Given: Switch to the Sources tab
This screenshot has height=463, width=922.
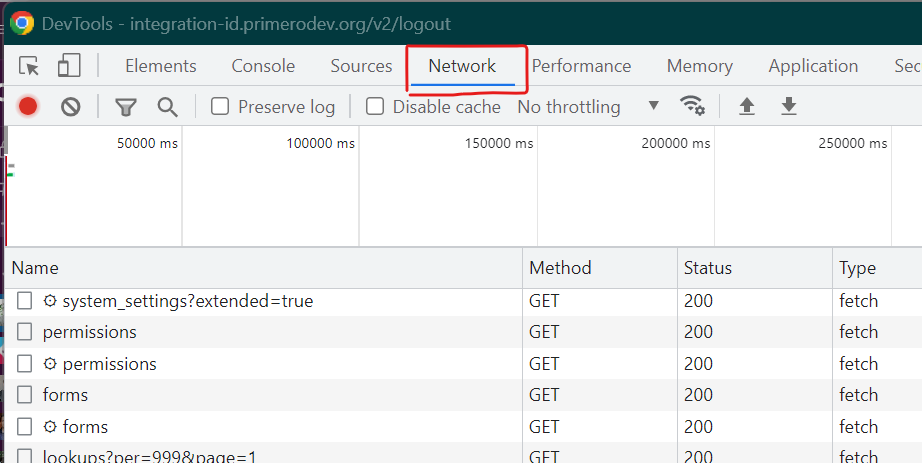Looking at the screenshot, I should point(361,66).
